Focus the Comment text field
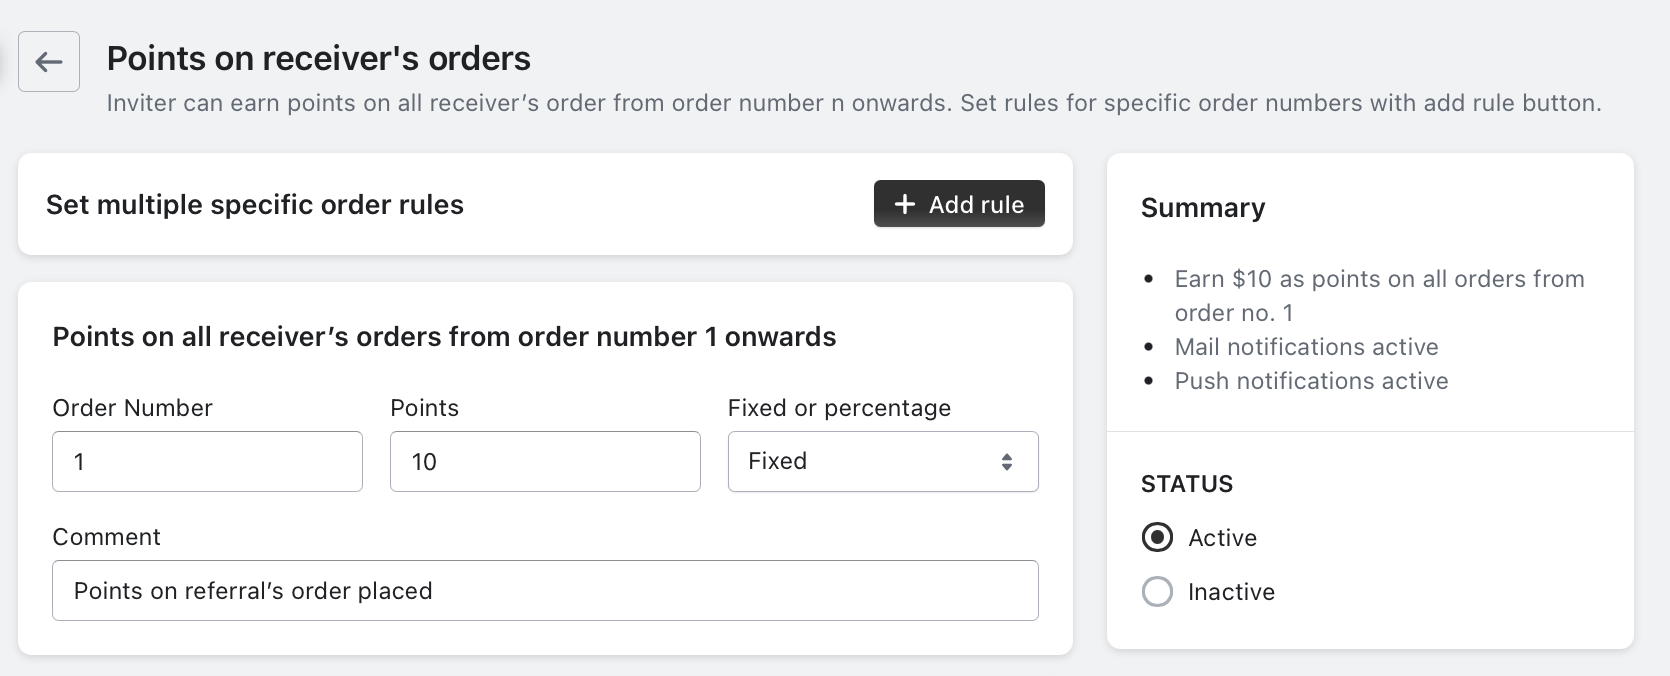Viewport: 1670px width, 676px height. point(545,590)
